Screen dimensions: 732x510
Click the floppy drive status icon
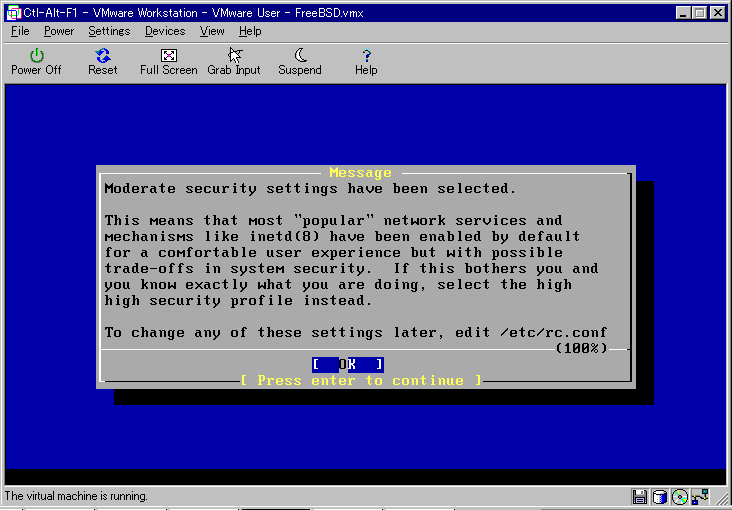[x=639, y=496]
